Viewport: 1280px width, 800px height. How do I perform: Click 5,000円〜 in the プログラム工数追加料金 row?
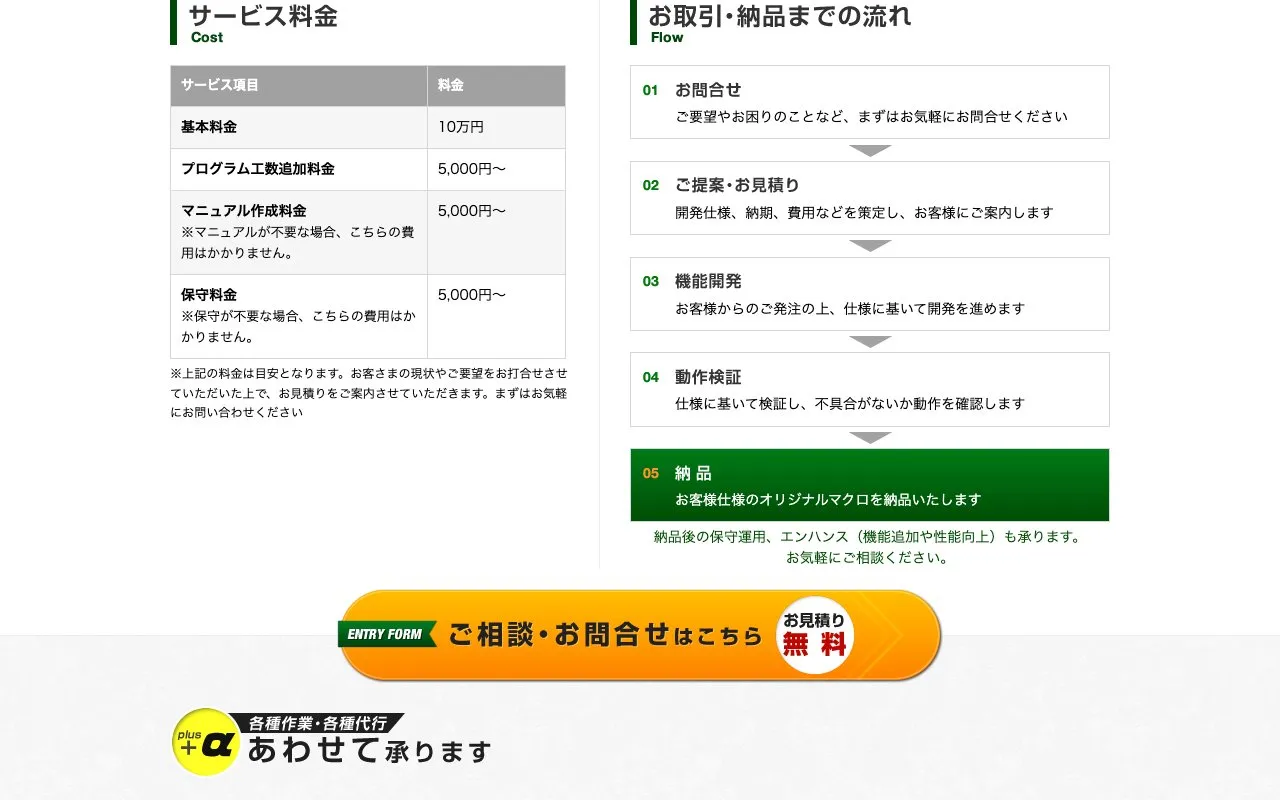click(472, 169)
